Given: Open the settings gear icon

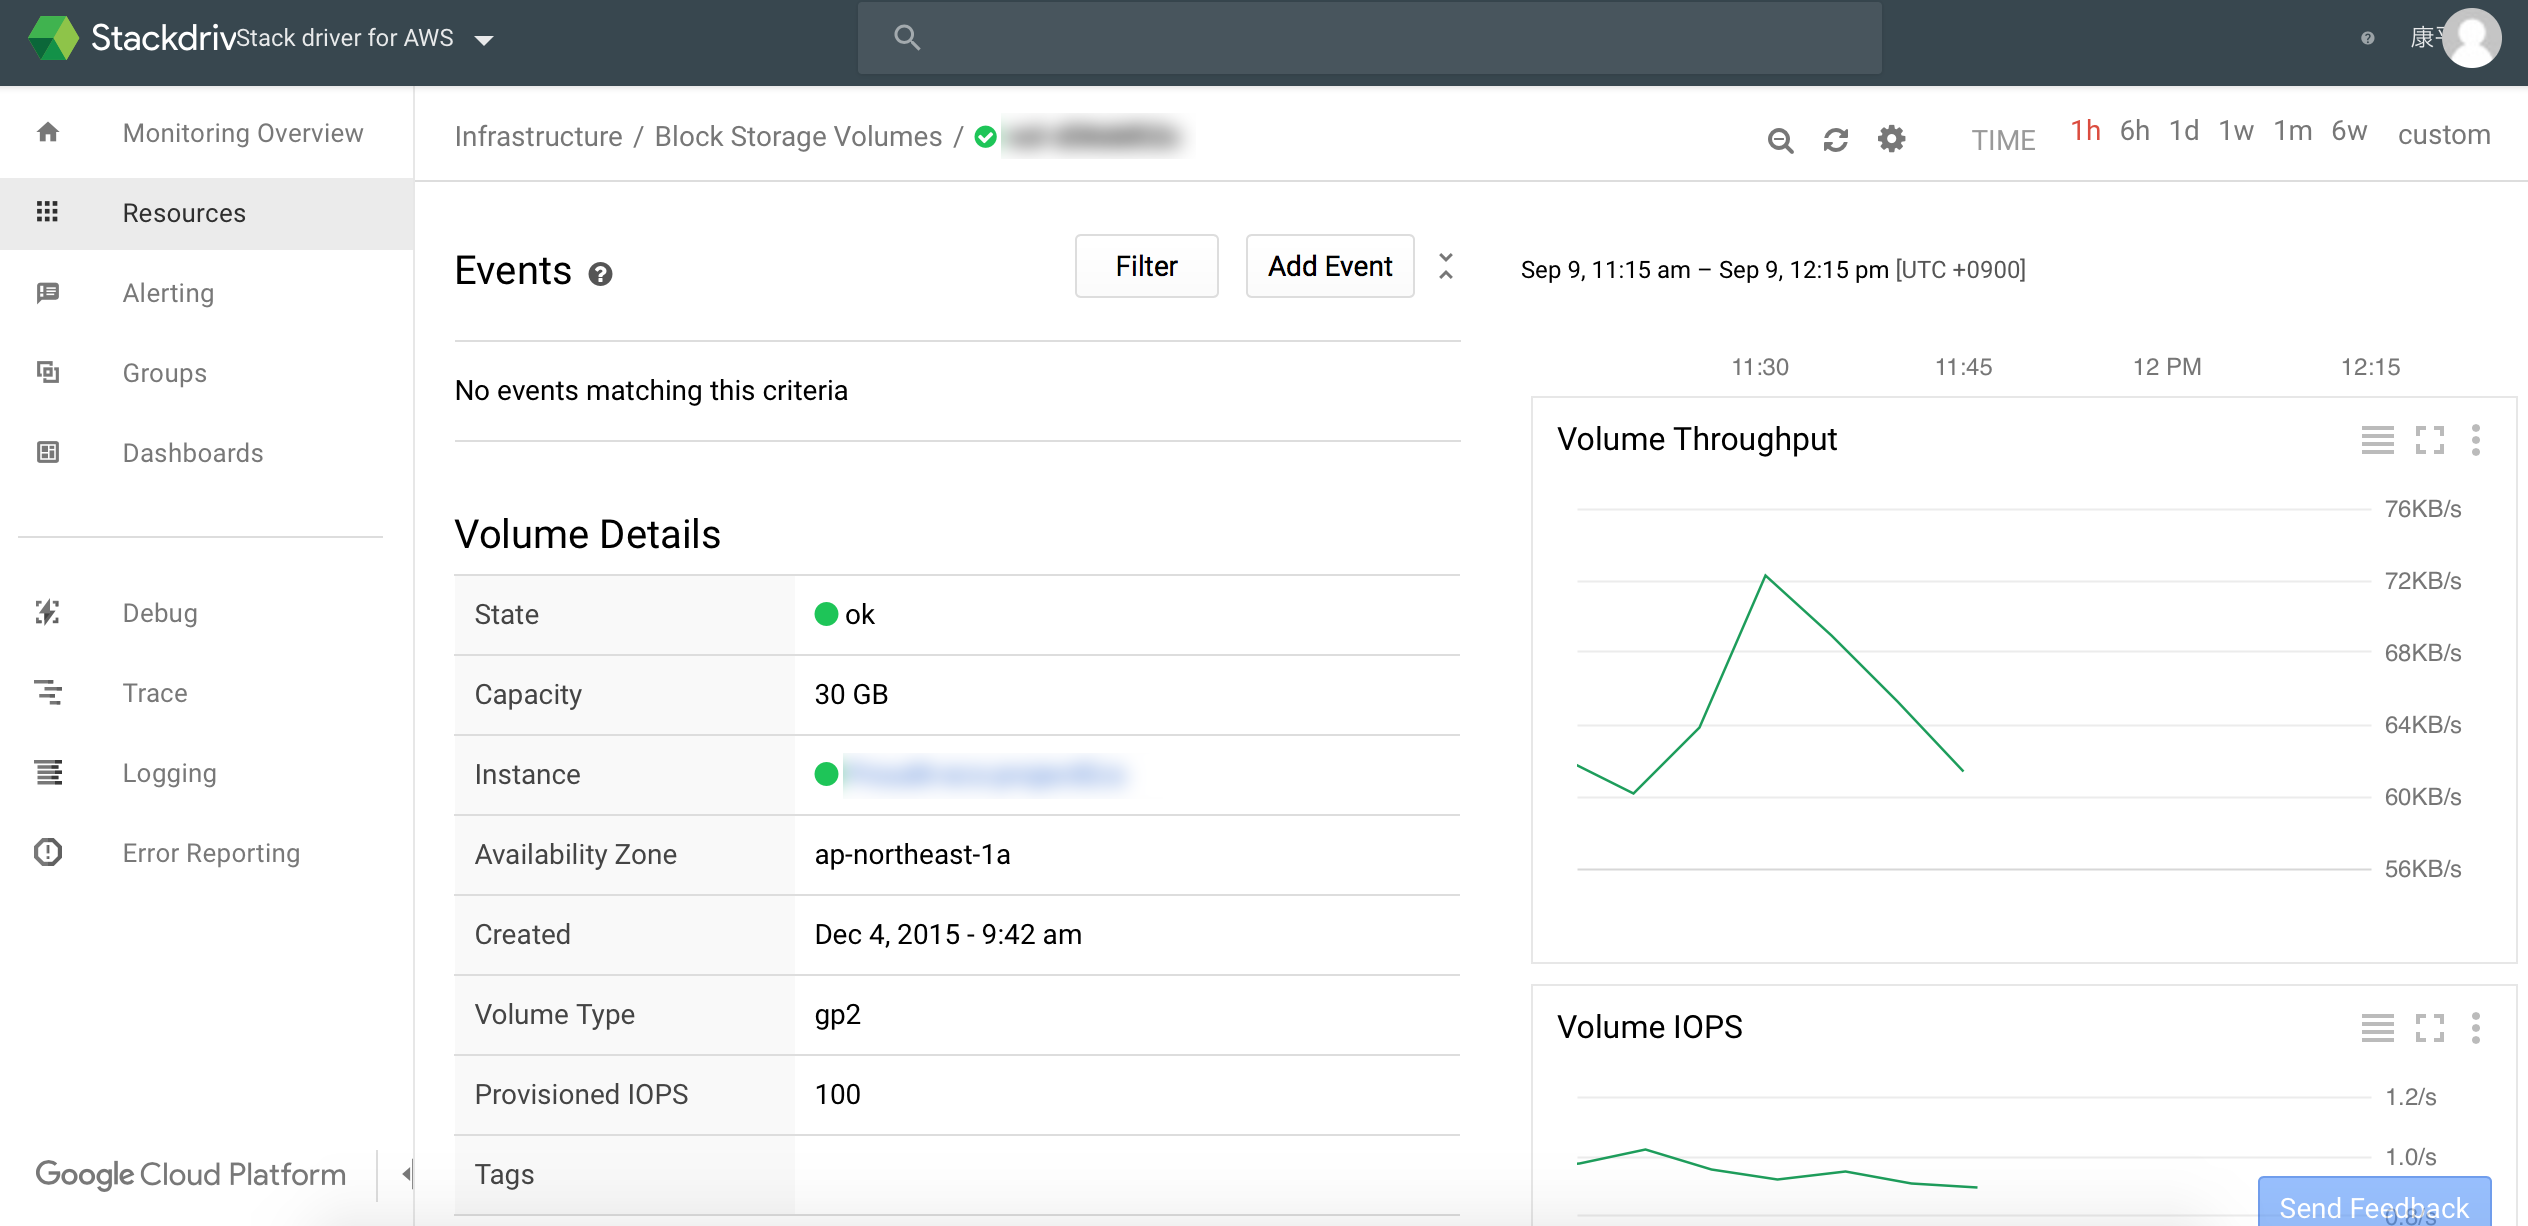Looking at the screenshot, I should pyautogui.click(x=1891, y=139).
